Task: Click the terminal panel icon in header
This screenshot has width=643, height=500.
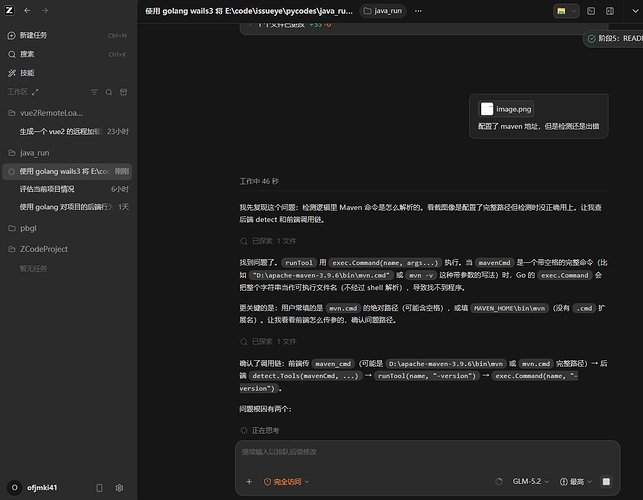Action: [x=591, y=11]
